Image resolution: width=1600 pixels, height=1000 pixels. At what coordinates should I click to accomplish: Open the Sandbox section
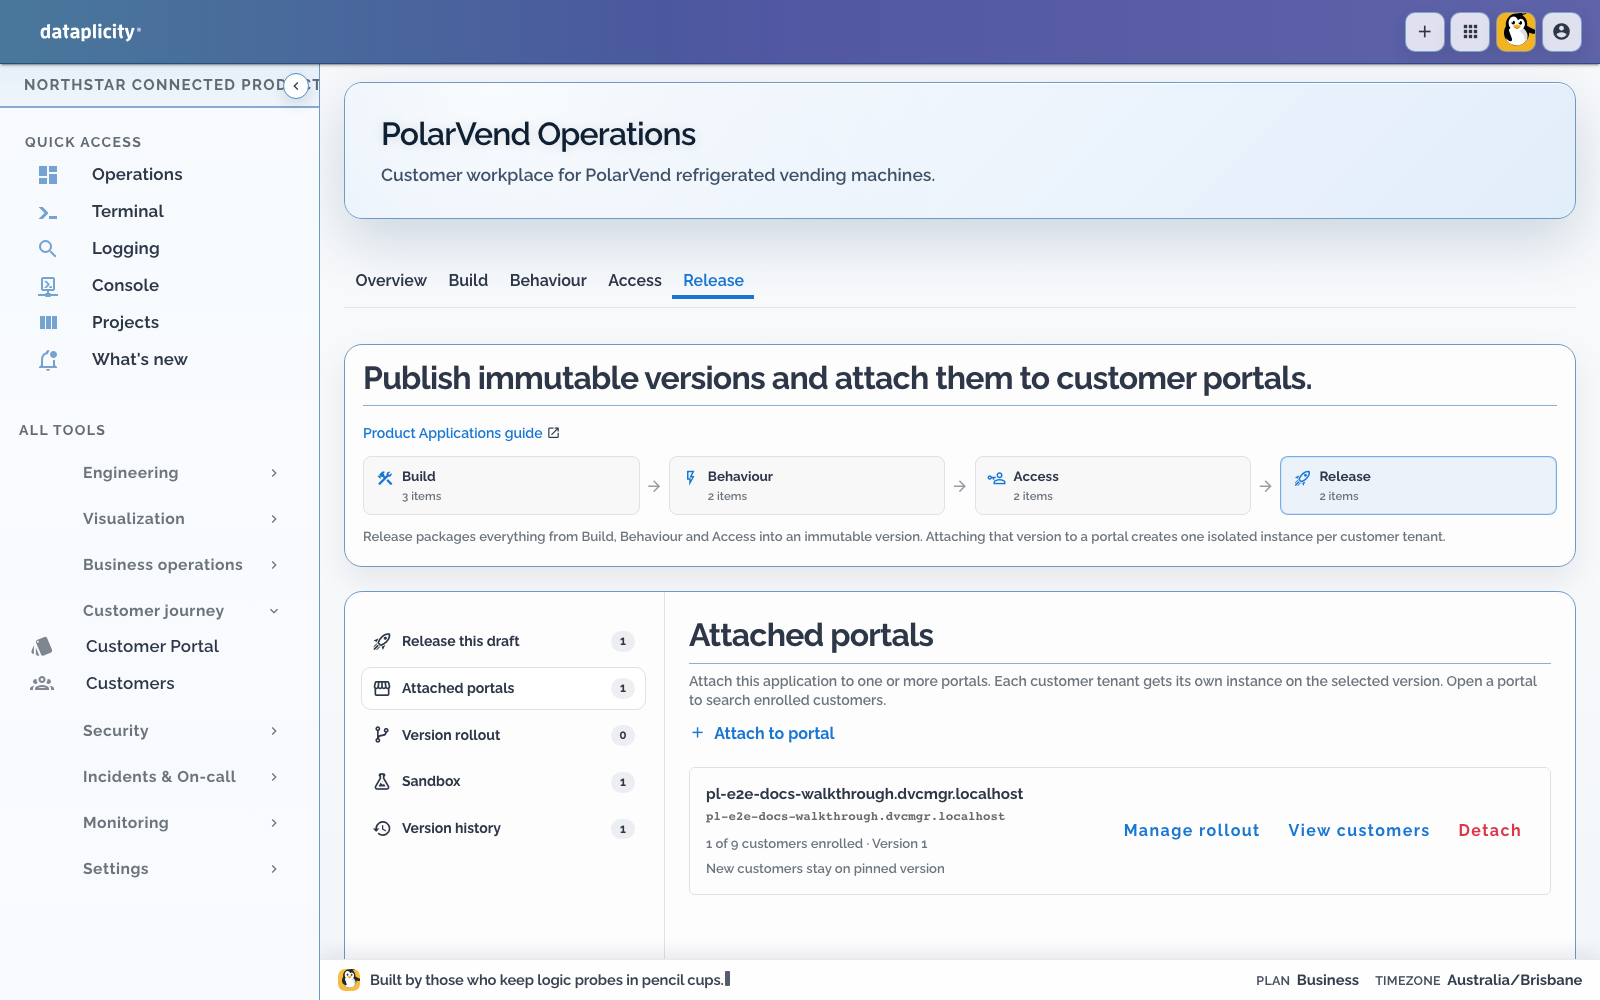click(x=503, y=782)
